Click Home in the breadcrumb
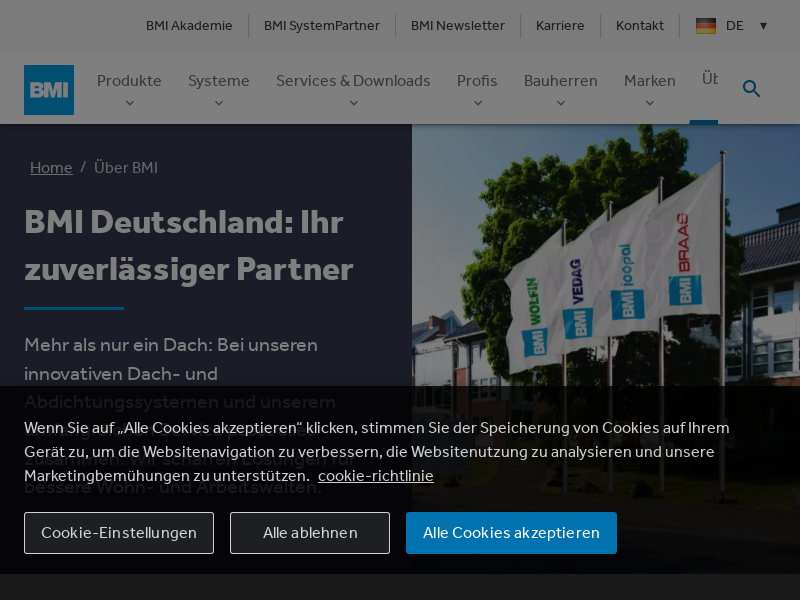This screenshot has width=800, height=600. (x=51, y=168)
